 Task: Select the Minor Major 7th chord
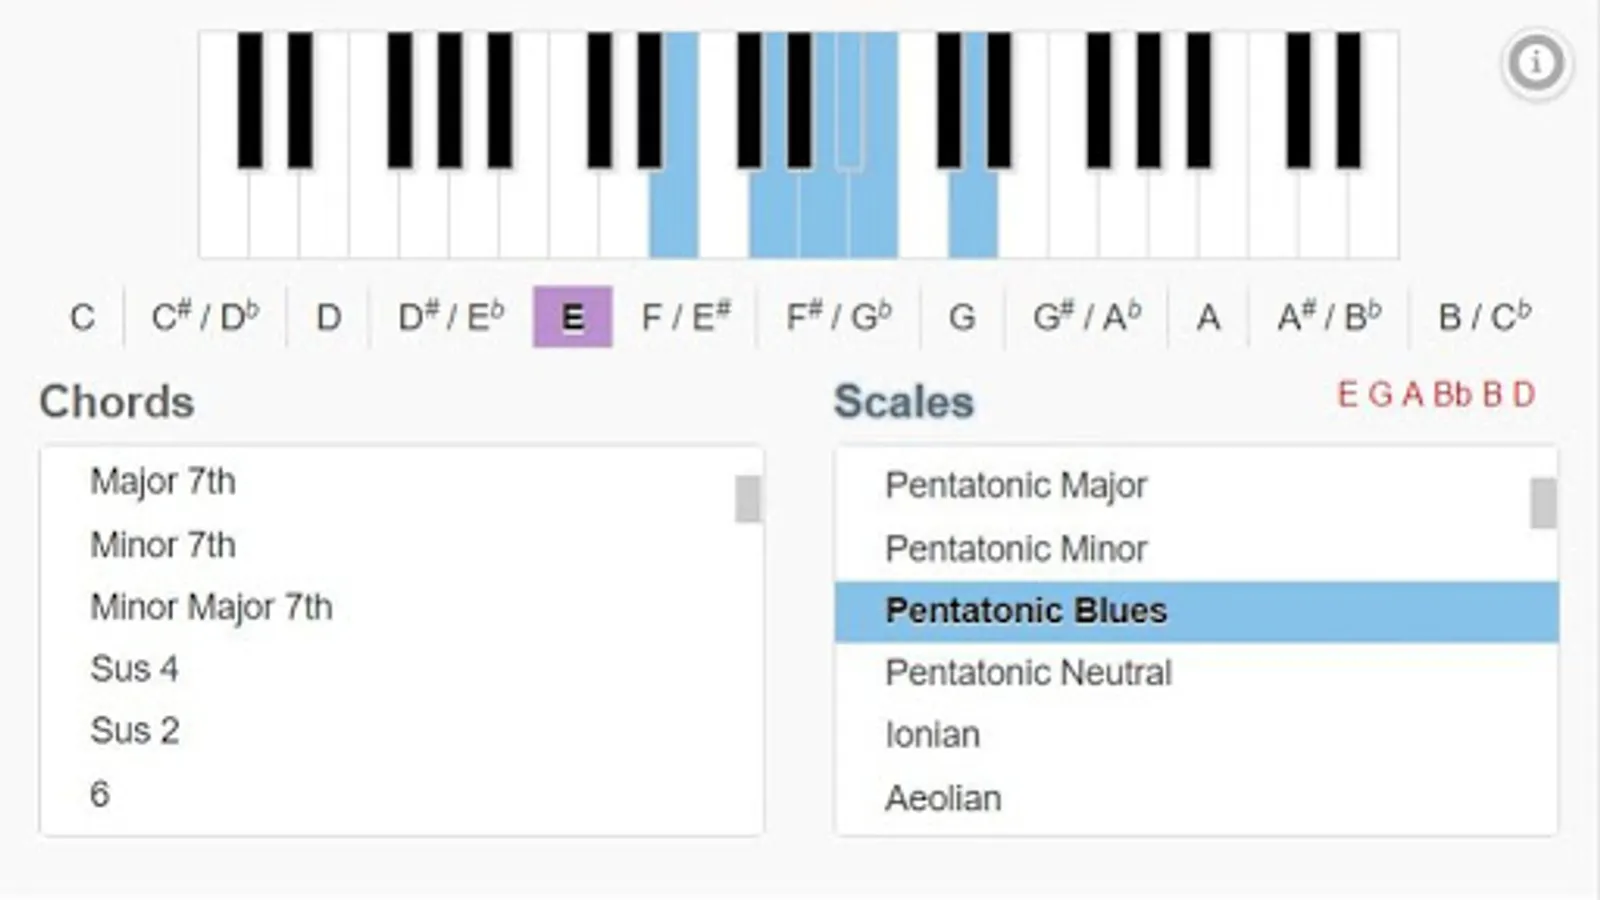pos(211,607)
